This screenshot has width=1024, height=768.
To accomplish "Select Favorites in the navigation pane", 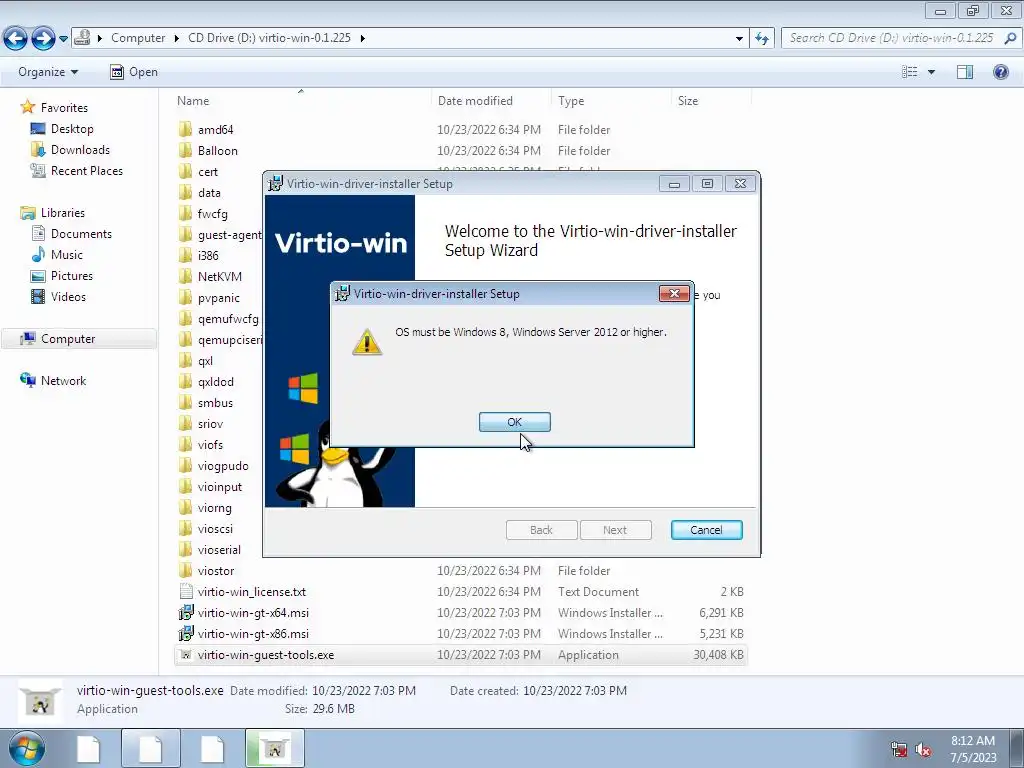I will 64,108.
